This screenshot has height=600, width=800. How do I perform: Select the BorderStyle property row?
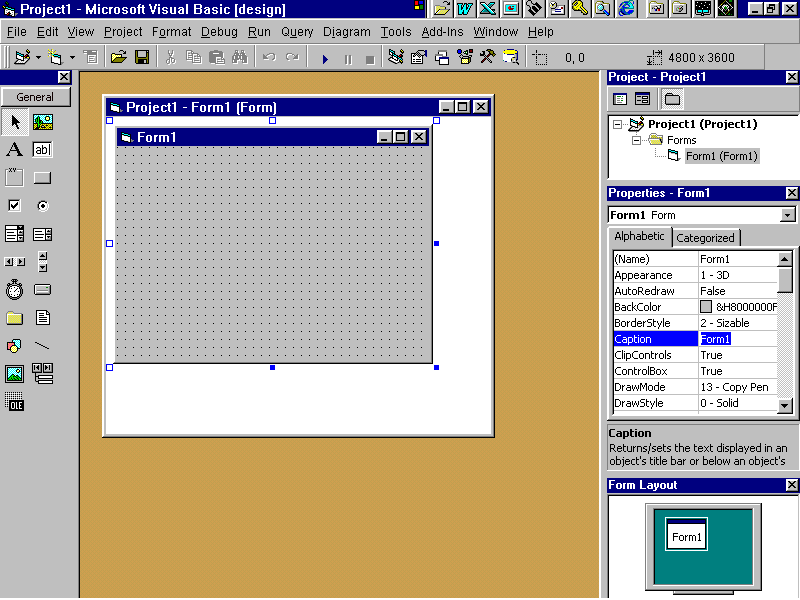coord(695,323)
